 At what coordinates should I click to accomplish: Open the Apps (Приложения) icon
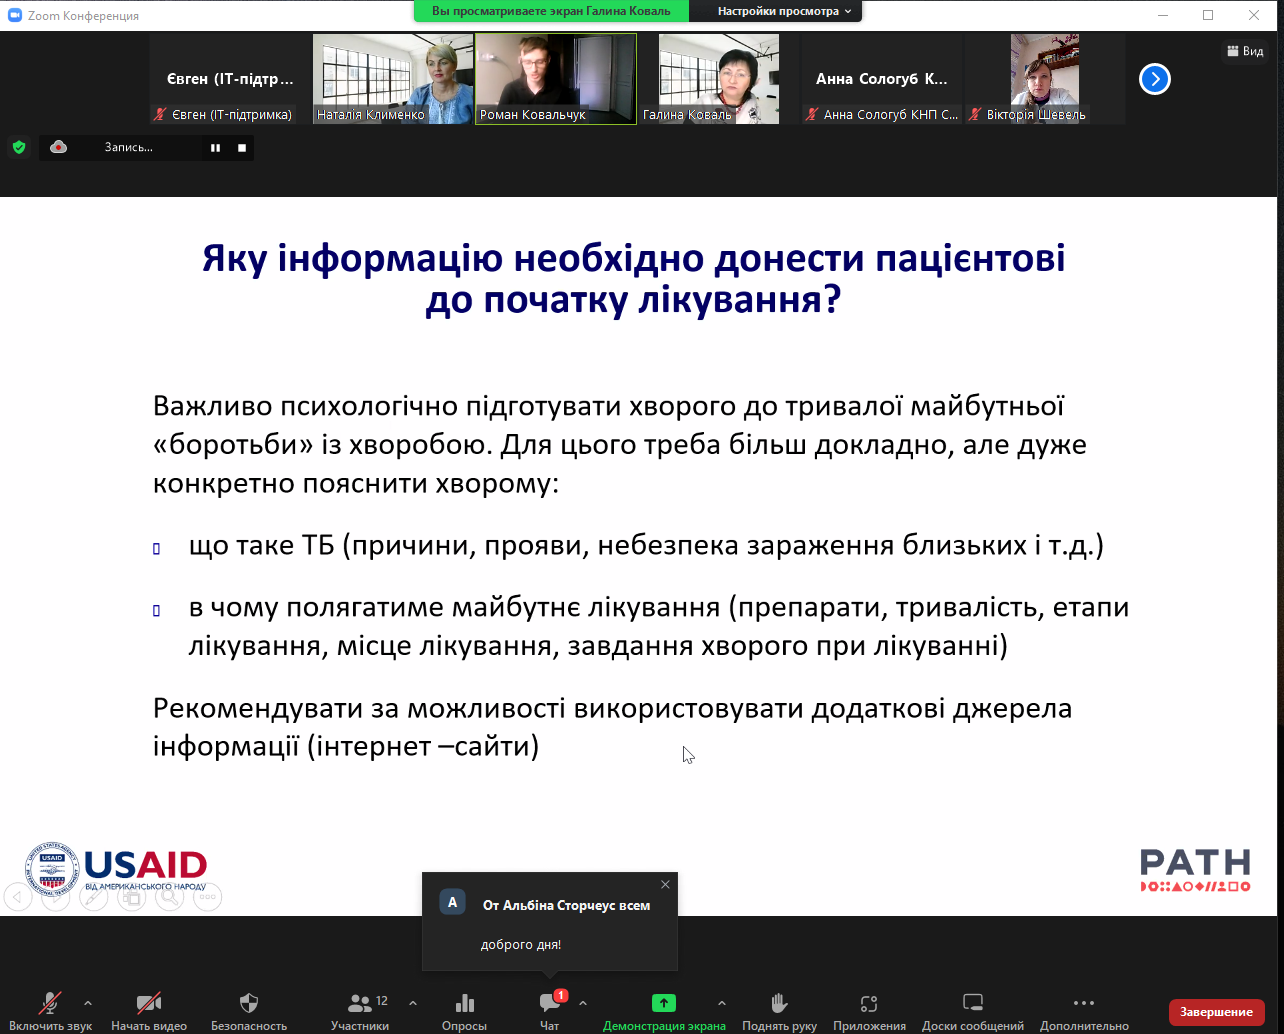[869, 1003]
